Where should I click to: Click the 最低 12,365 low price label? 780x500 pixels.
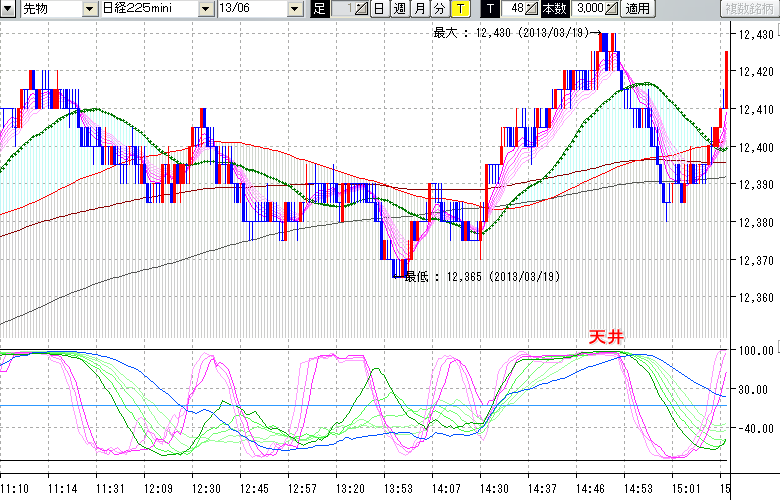coord(480,277)
